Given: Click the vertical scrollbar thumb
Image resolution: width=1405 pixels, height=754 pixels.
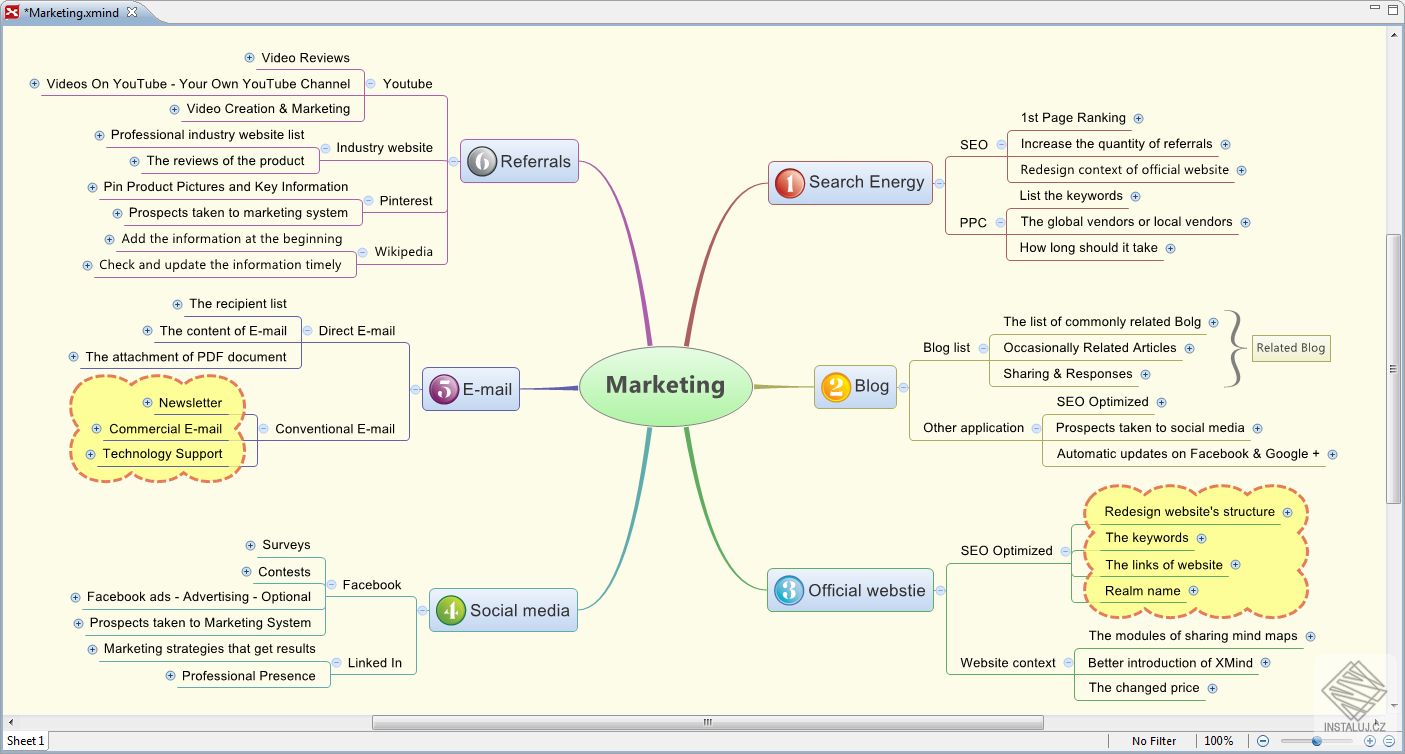Looking at the screenshot, I should click(x=1393, y=368).
